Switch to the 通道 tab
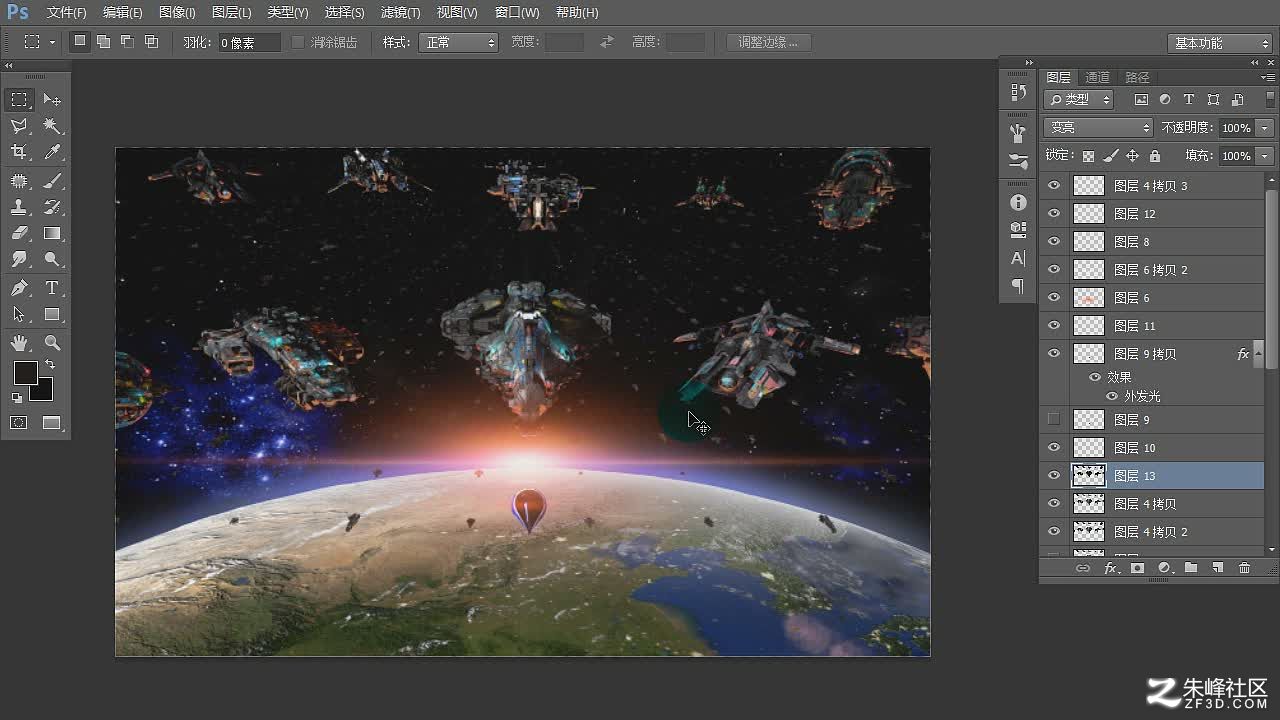Screen dimensions: 1280x720 coord(1097,77)
